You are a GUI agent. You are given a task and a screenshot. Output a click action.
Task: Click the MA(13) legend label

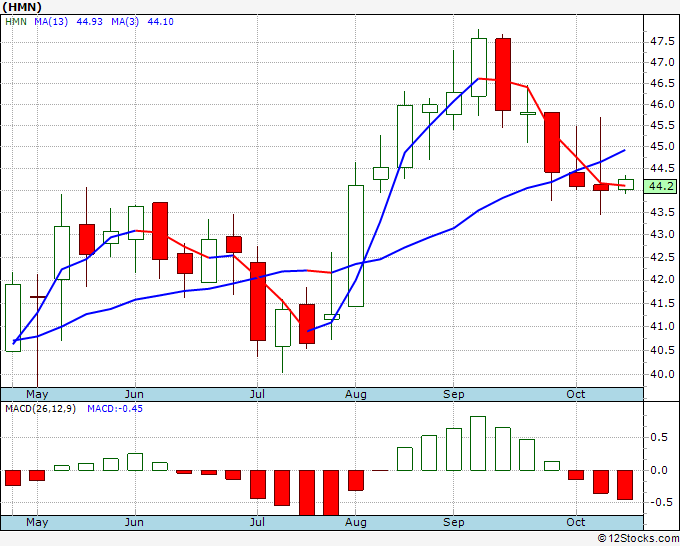51,22
